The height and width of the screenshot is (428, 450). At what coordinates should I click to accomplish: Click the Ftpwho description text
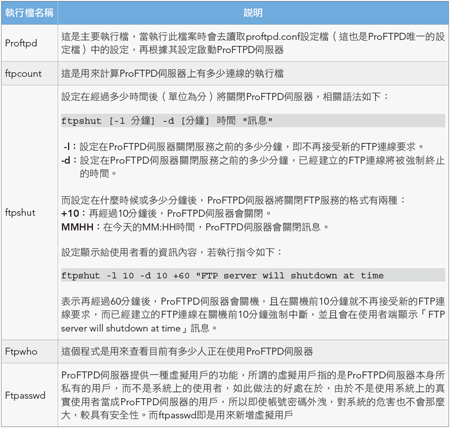tap(187, 351)
